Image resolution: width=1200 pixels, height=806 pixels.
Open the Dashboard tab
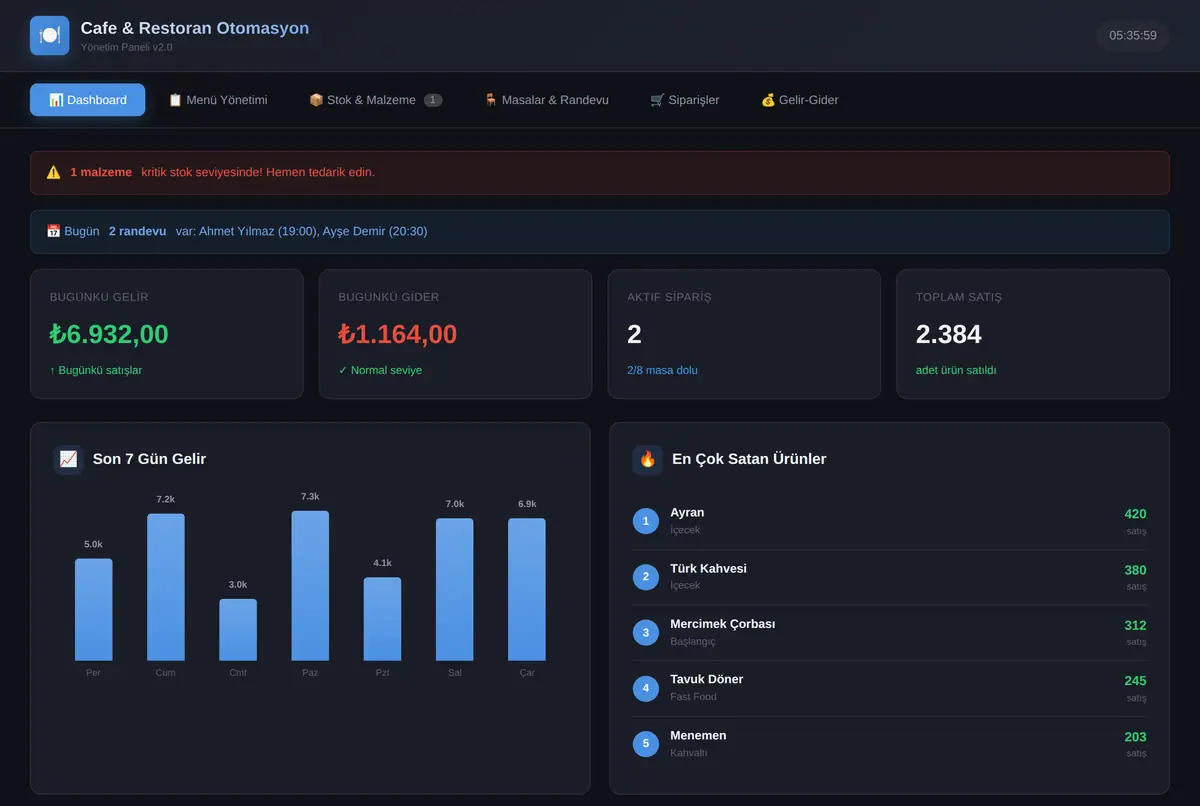[x=88, y=100]
